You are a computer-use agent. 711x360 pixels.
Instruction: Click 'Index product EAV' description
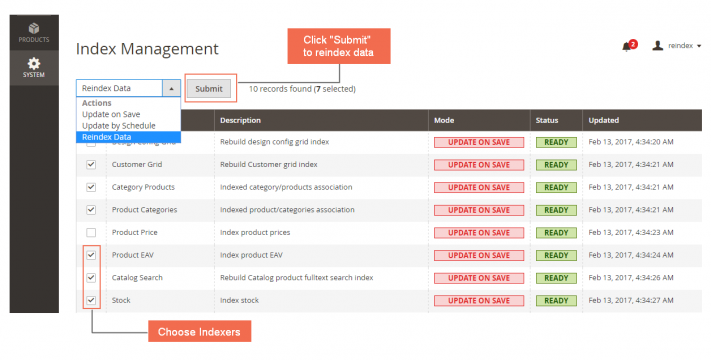[251, 255]
